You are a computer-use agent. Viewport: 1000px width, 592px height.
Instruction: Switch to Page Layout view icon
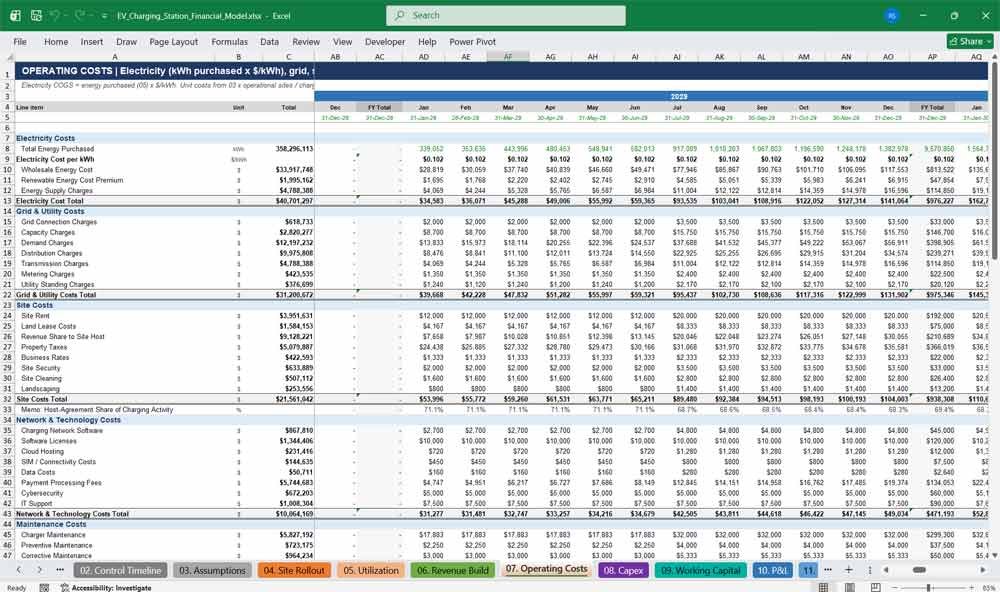849,587
